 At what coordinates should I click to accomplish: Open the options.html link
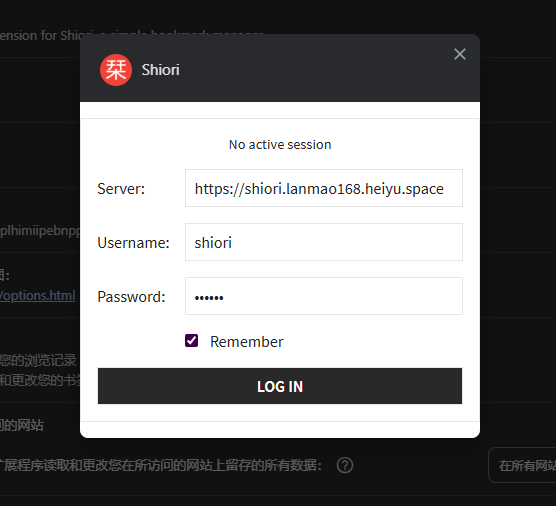pos(38,295)
